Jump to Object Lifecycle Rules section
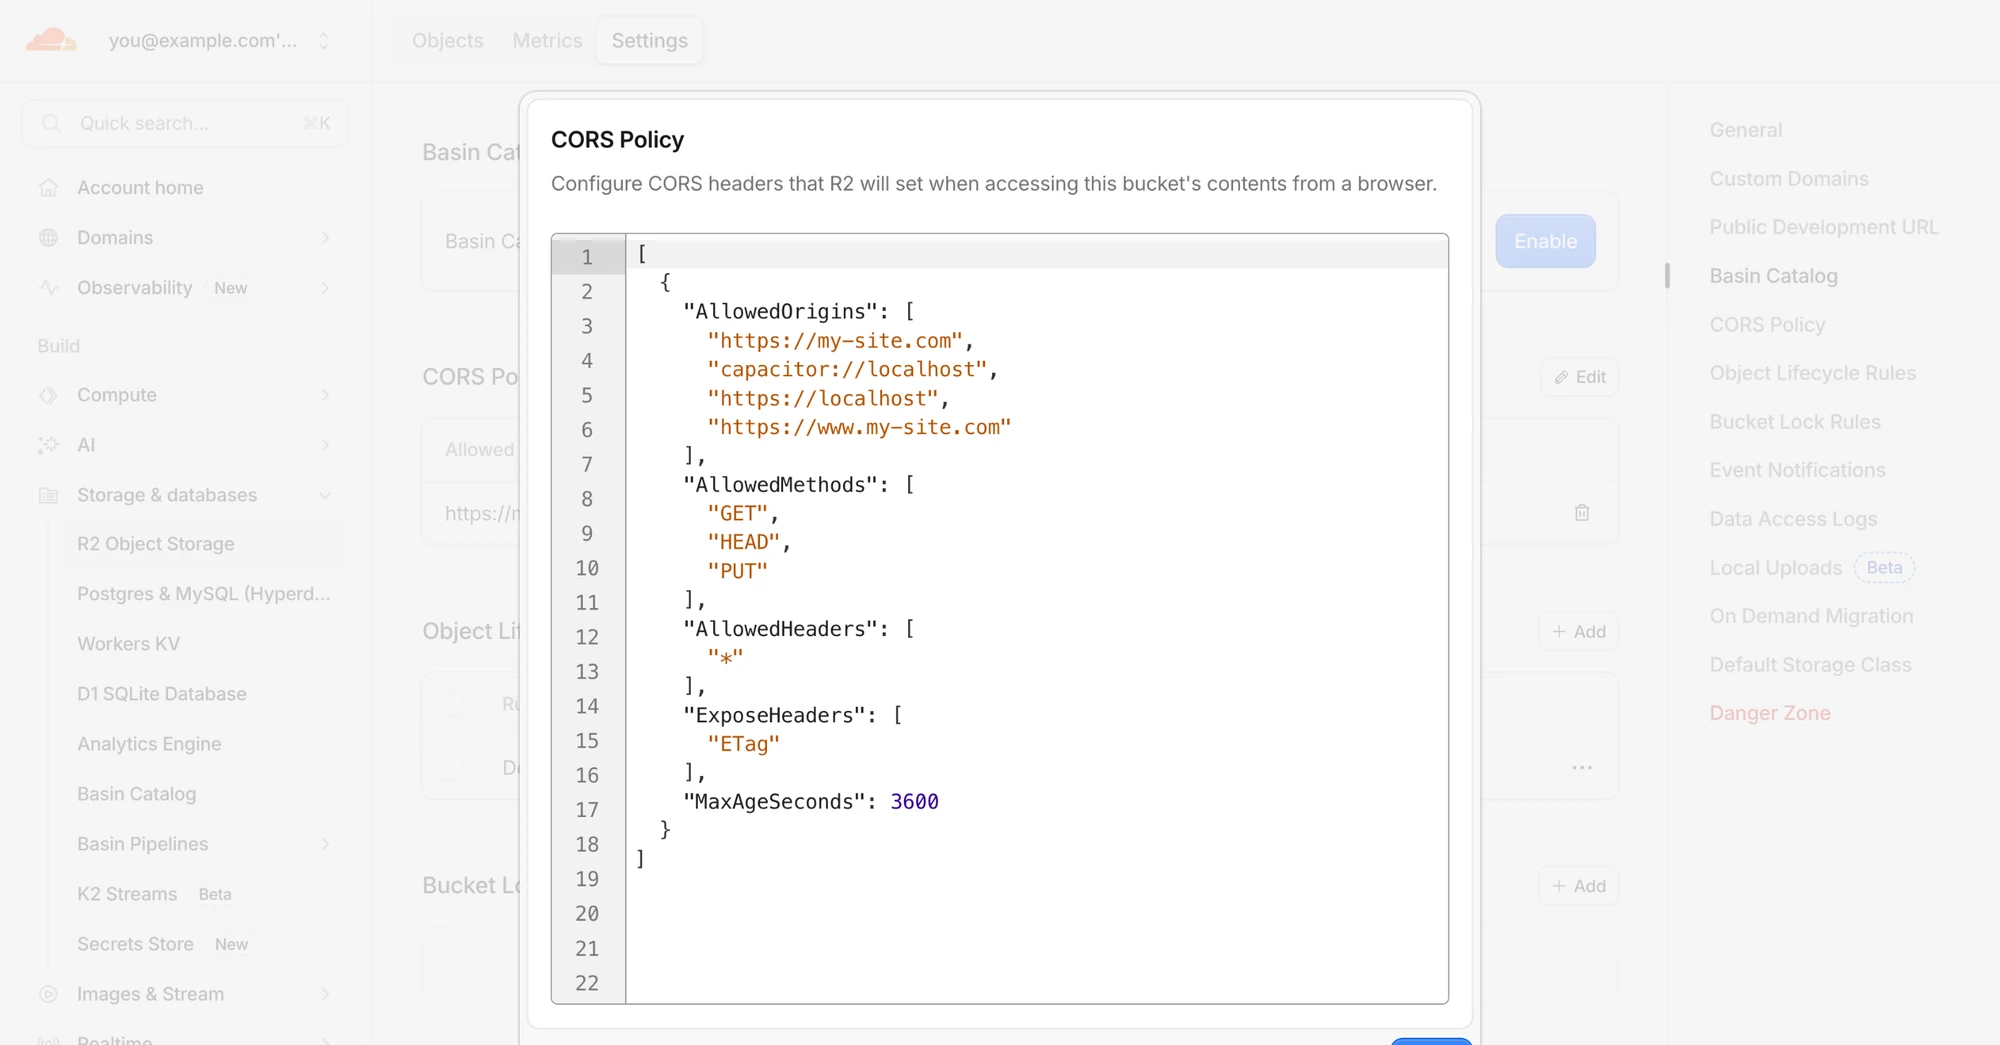 [x=1812, y=373]
